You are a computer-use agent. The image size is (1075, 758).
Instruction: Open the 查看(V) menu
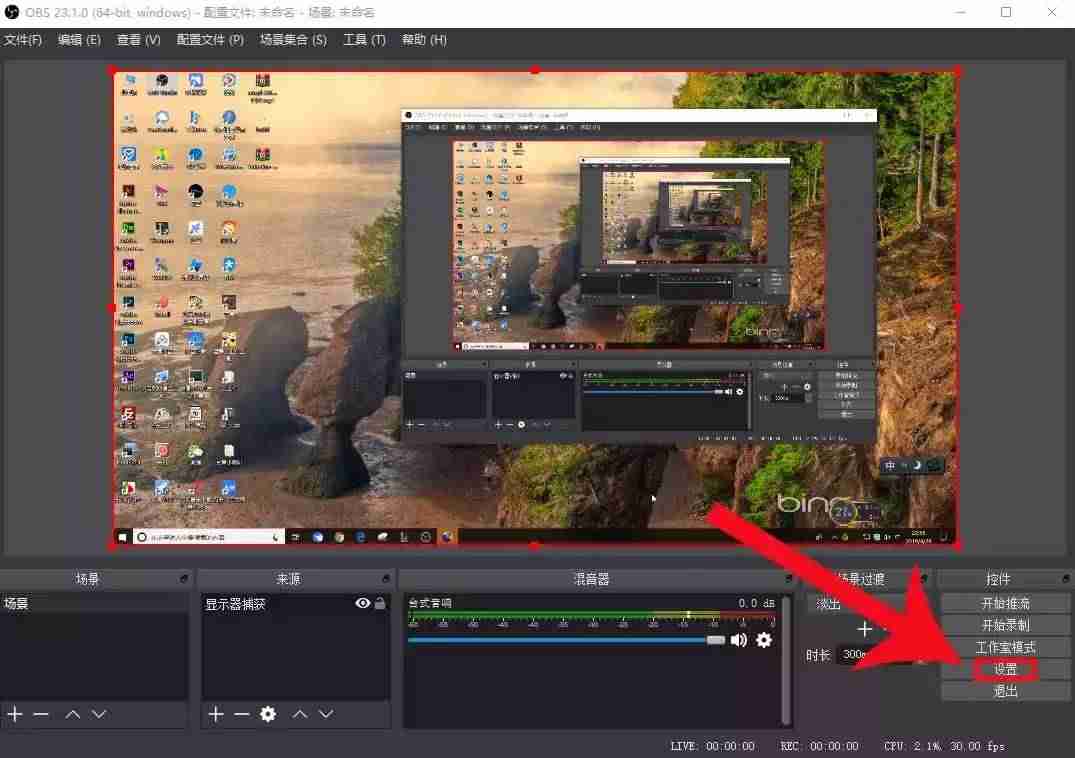[138, 40]
